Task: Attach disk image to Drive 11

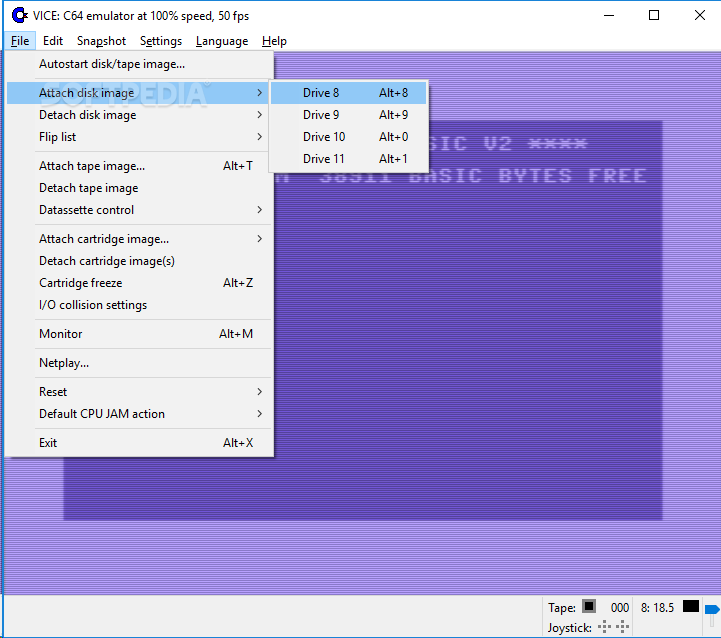Action: tap(349, 159)
